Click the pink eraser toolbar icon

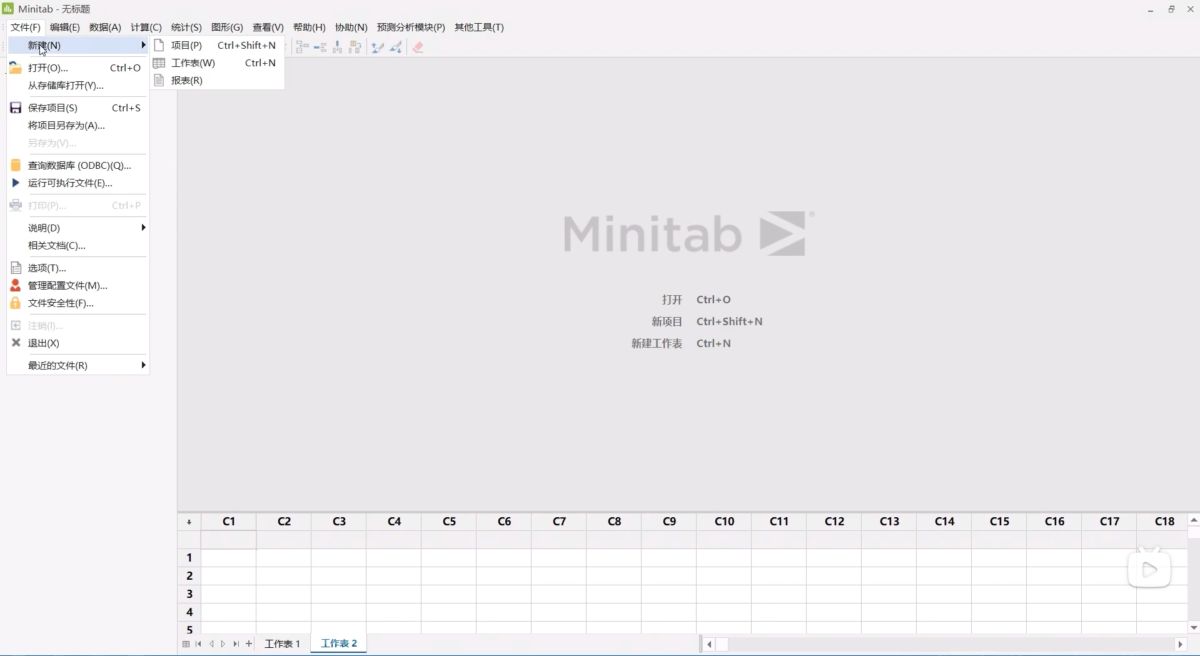coord(418,47)
